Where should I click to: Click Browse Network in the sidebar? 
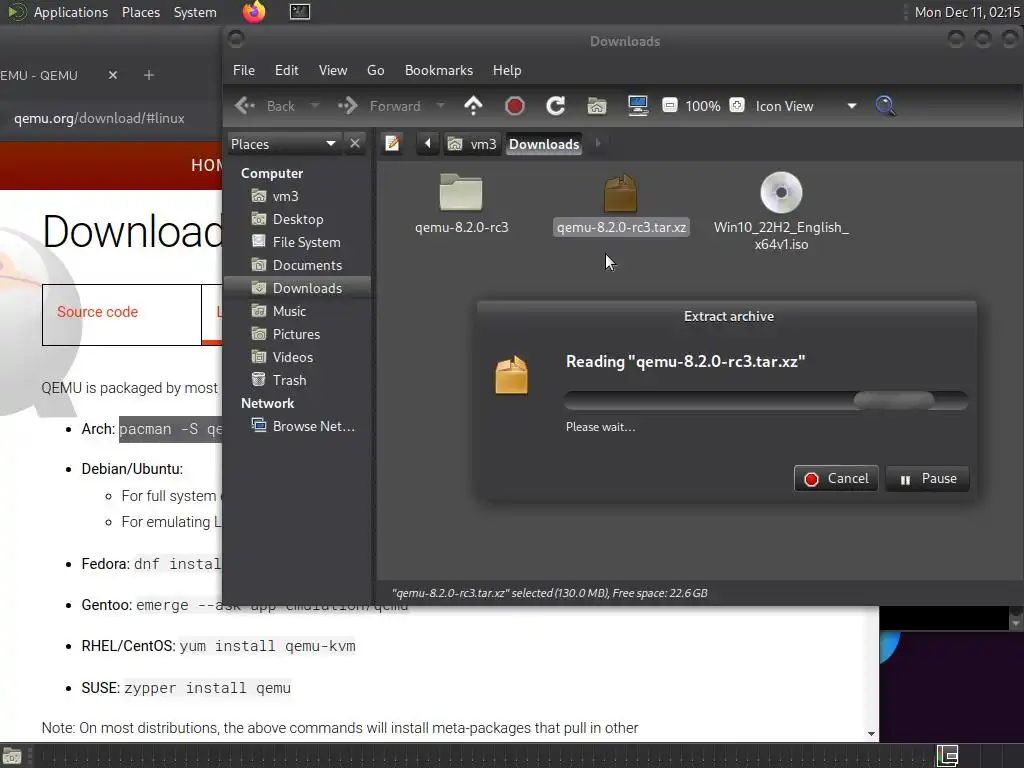tap(298, 426)
